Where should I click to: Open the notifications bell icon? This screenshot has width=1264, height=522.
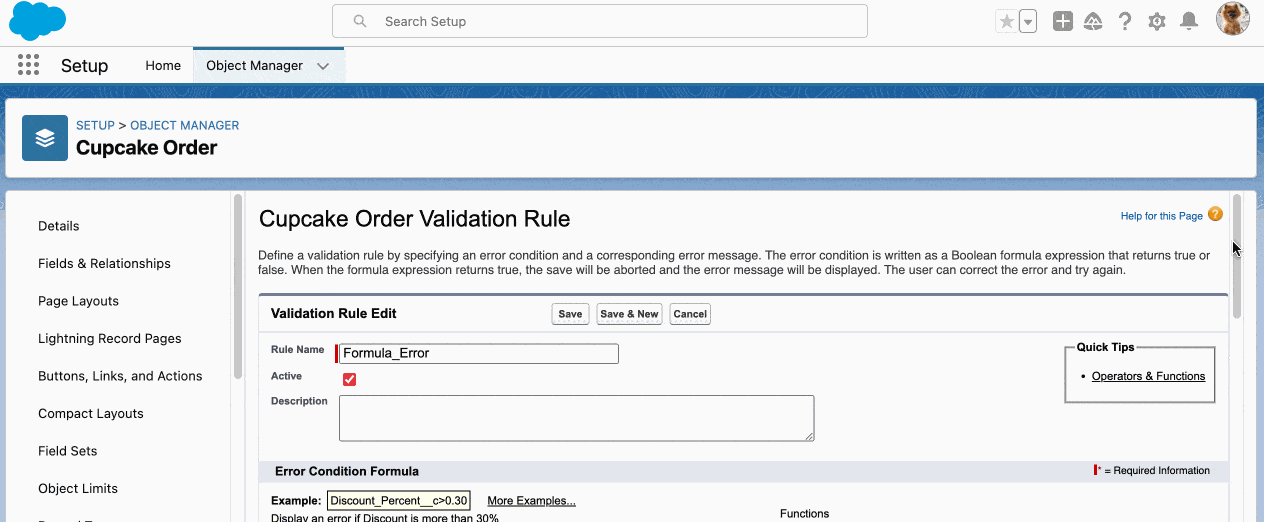(x=1189, y=21)
